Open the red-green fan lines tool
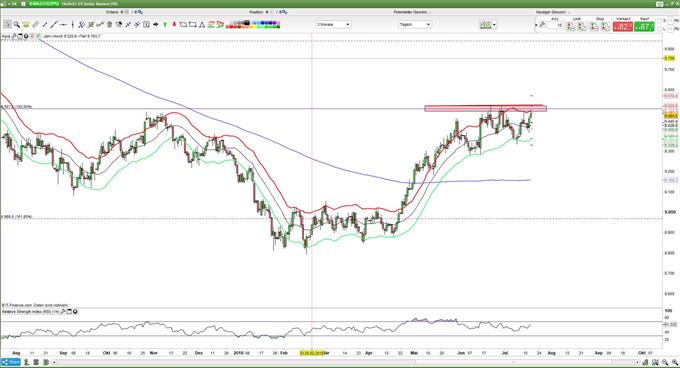Screen dimensions: 680x368 click(x=220, y=25)
